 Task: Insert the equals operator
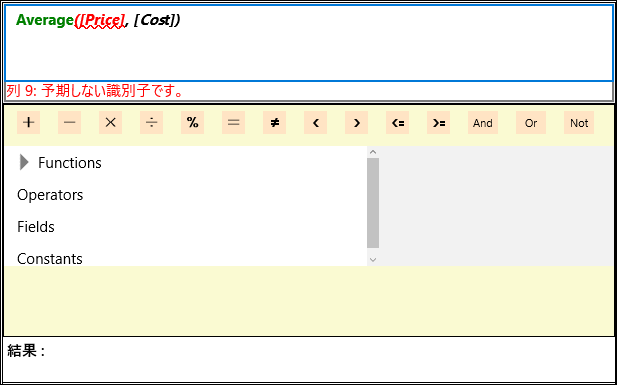coord(233,123)
